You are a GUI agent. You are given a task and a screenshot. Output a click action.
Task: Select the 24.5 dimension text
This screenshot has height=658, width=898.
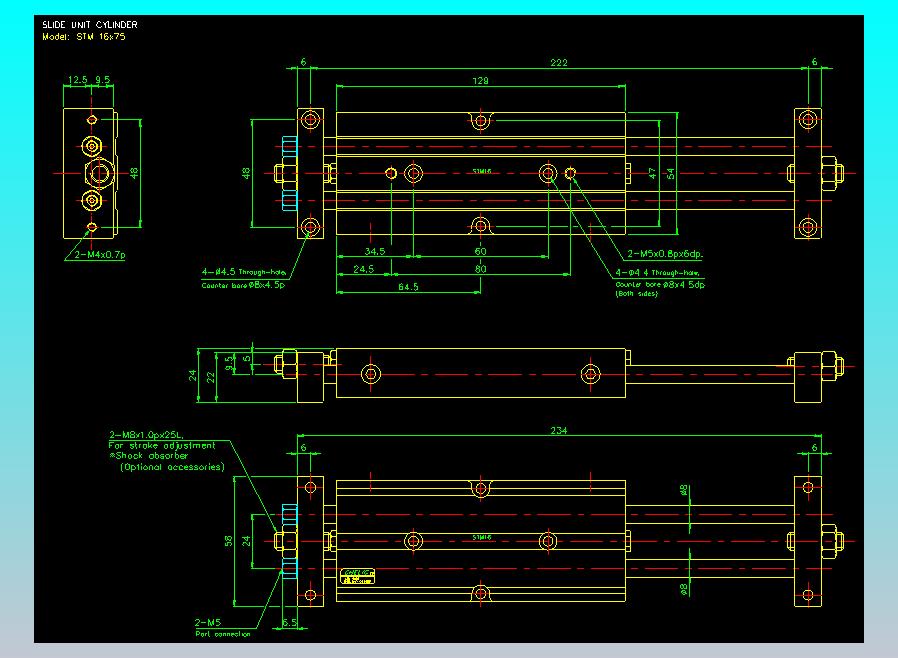pos(362,269)
